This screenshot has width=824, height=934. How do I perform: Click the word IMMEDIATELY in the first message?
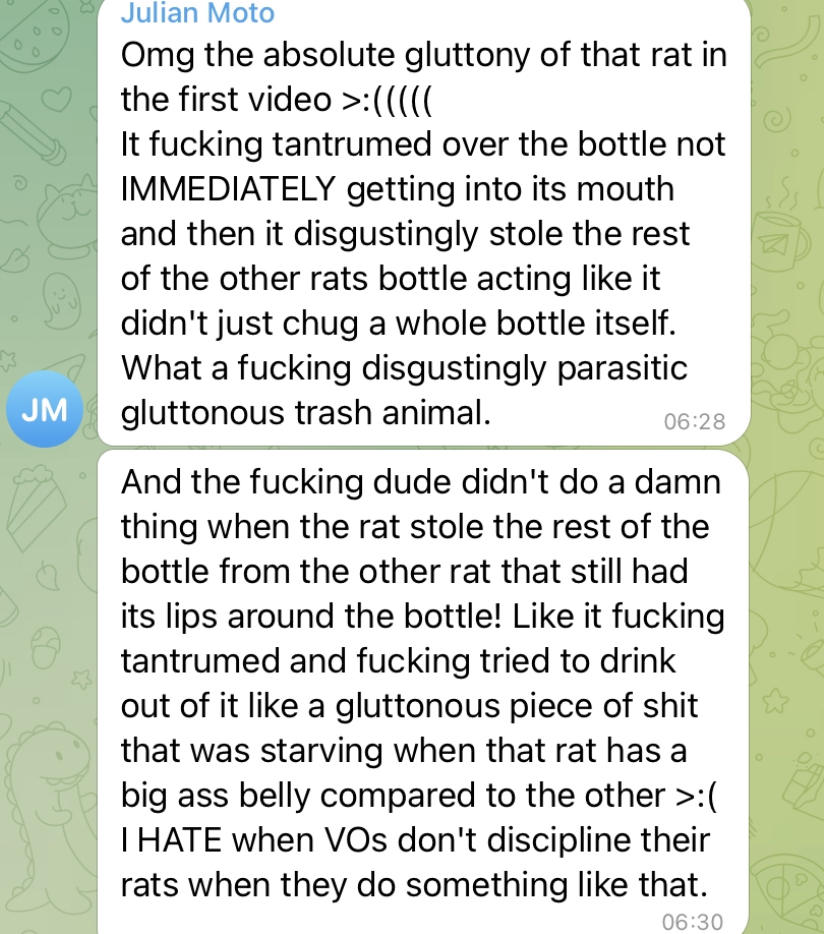(229, 189)
